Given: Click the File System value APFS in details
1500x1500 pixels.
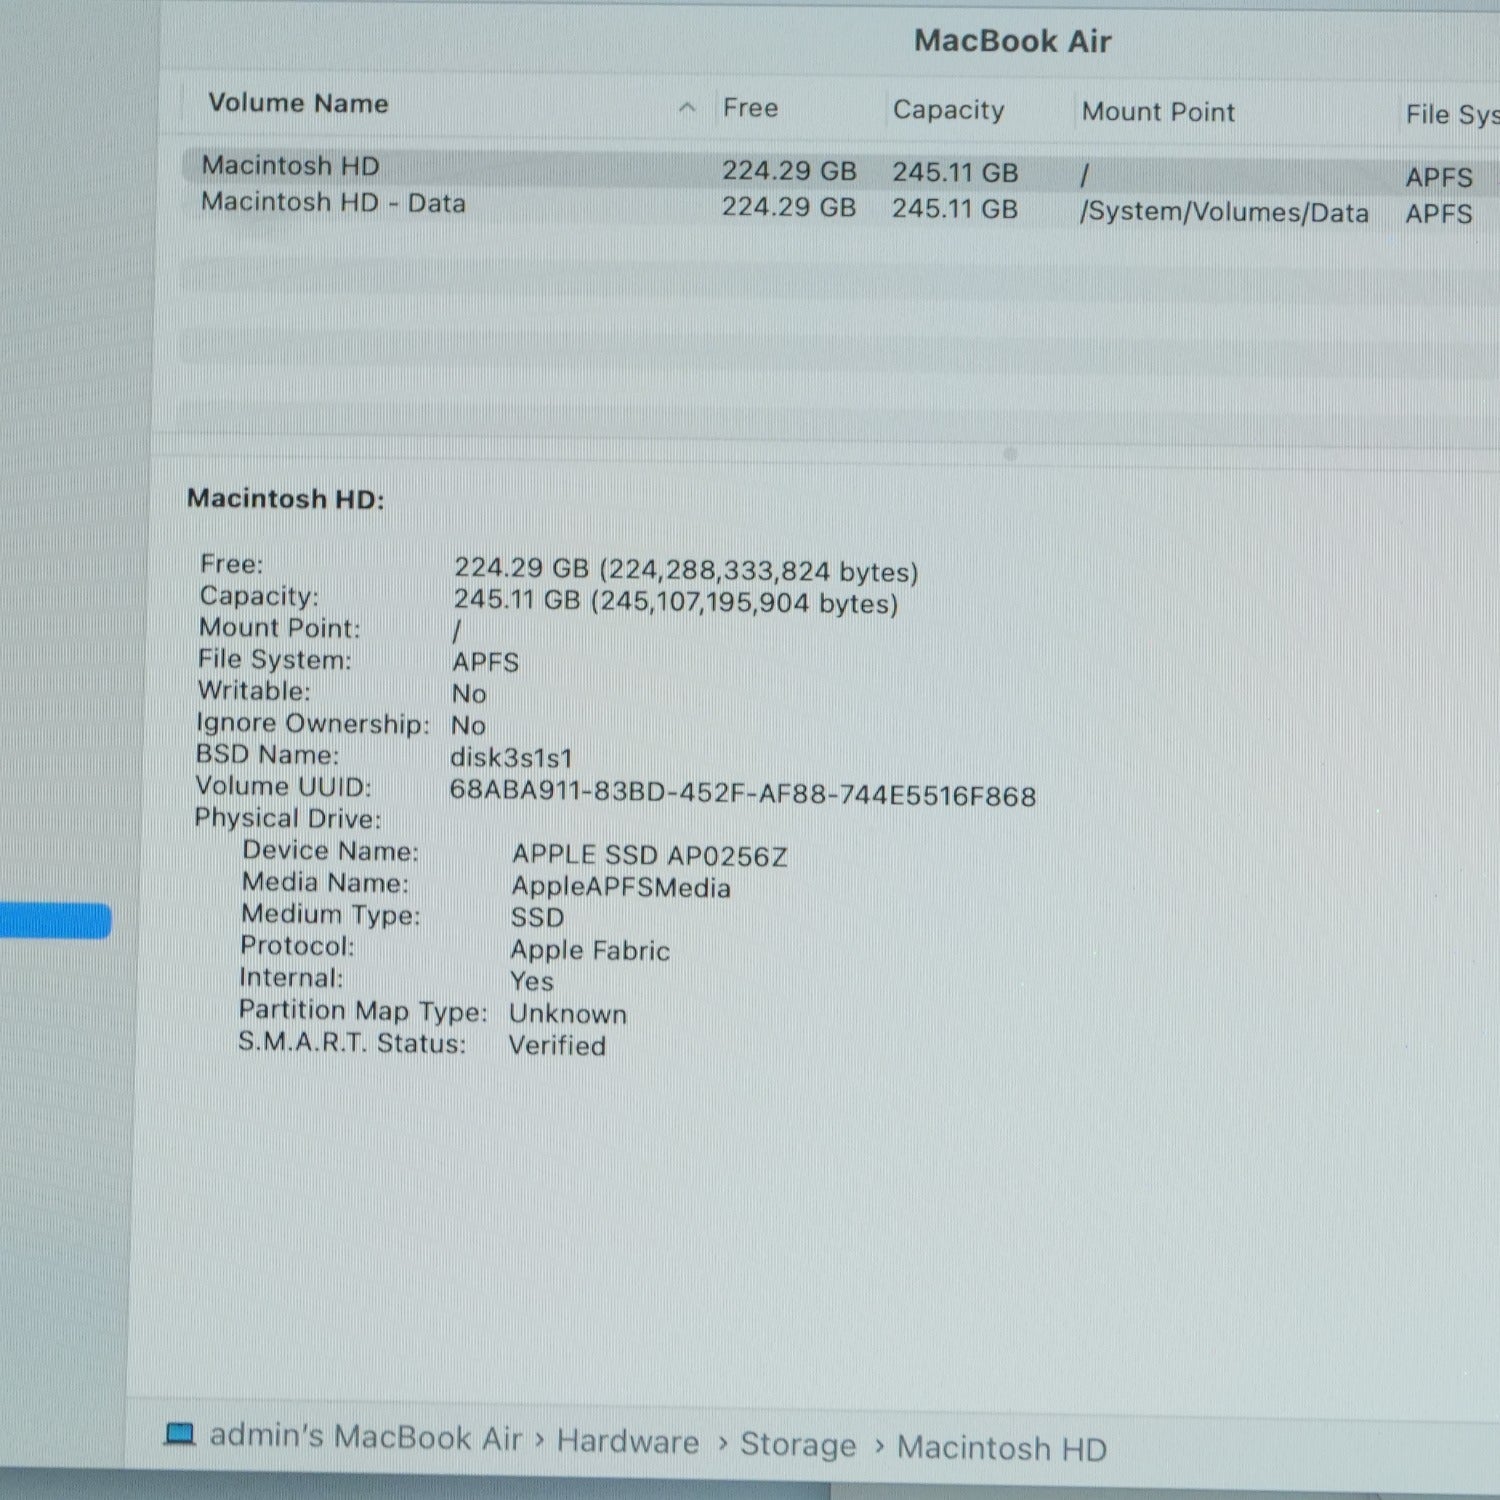Looking at the screenshot, I should pyautogui.click(x=485, y=662).
